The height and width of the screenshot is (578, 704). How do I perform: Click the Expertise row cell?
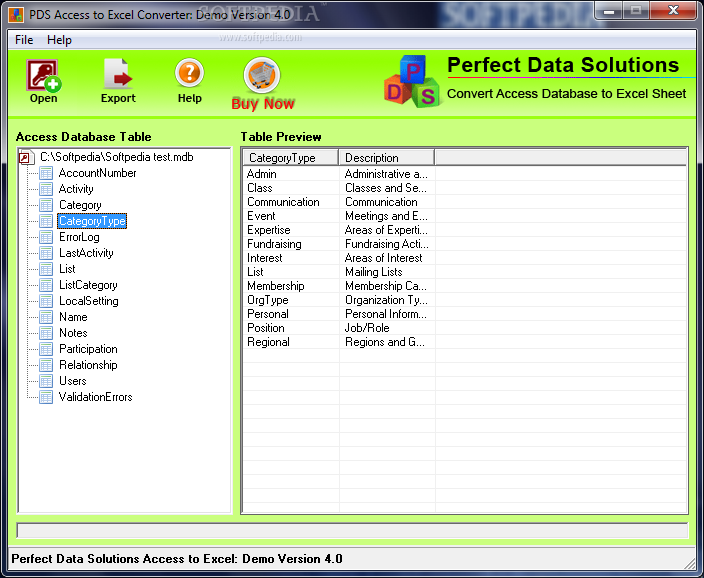(268, 230)
